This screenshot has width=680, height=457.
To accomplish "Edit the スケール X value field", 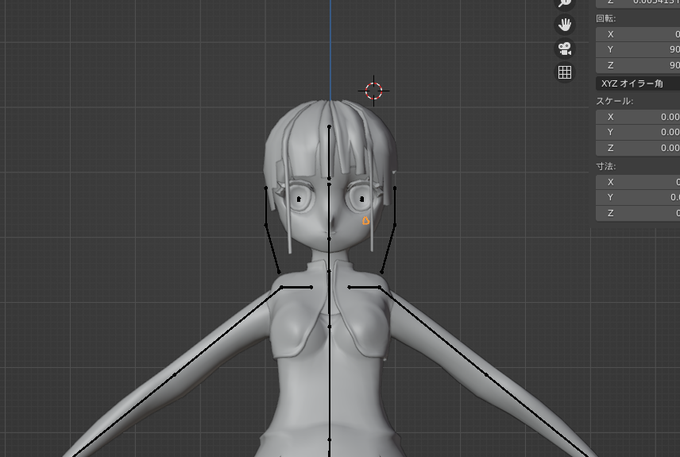I will pos(638,117).
